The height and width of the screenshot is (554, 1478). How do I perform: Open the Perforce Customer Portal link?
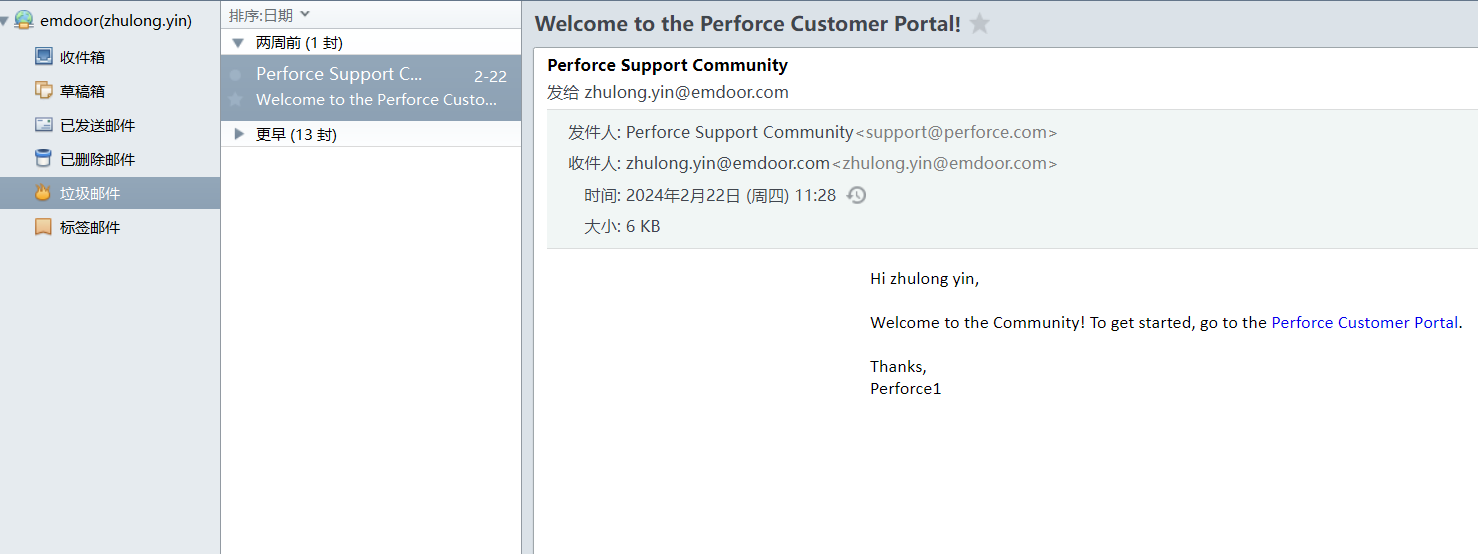coord(1364,322)
